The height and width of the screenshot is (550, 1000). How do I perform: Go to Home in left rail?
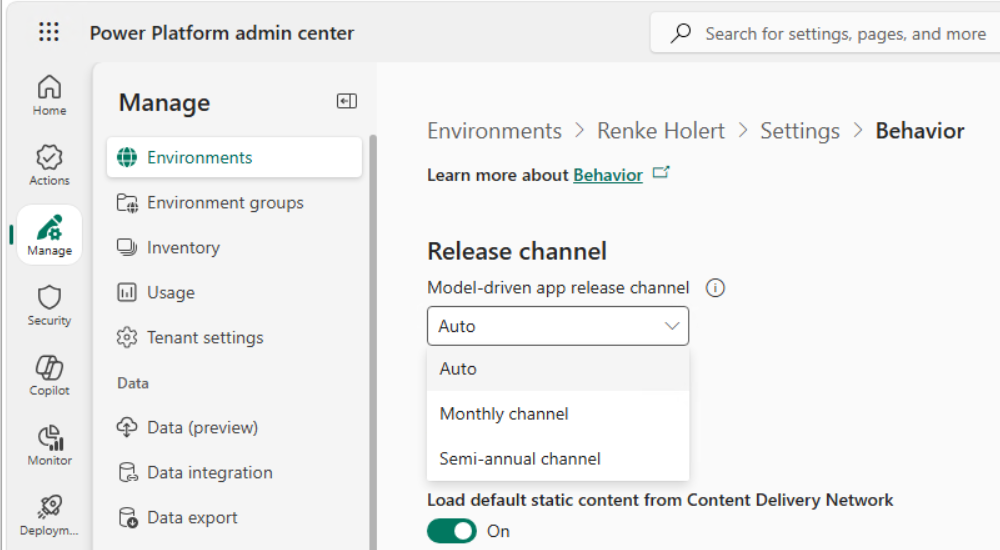[49, 95]
